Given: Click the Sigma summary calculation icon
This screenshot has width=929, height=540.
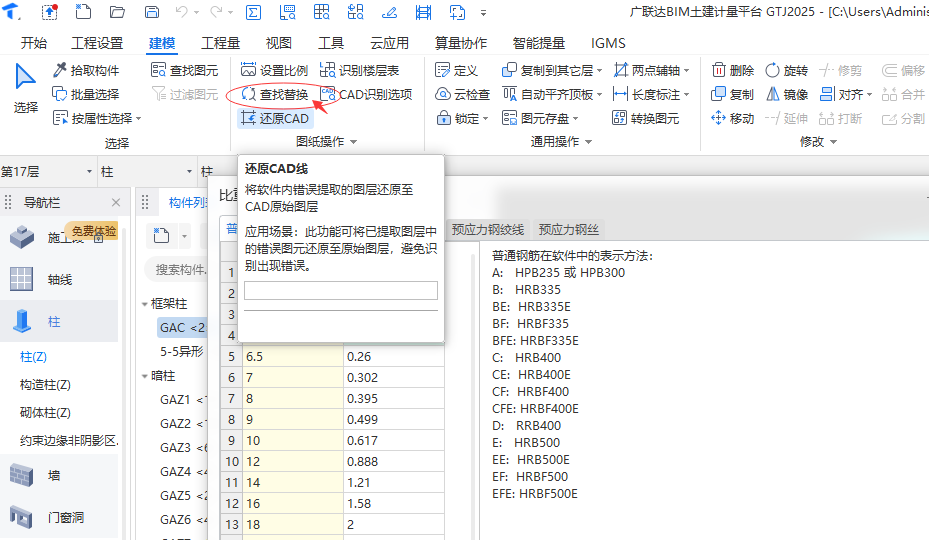Looking at the screenshot, I should coord(254,12).
